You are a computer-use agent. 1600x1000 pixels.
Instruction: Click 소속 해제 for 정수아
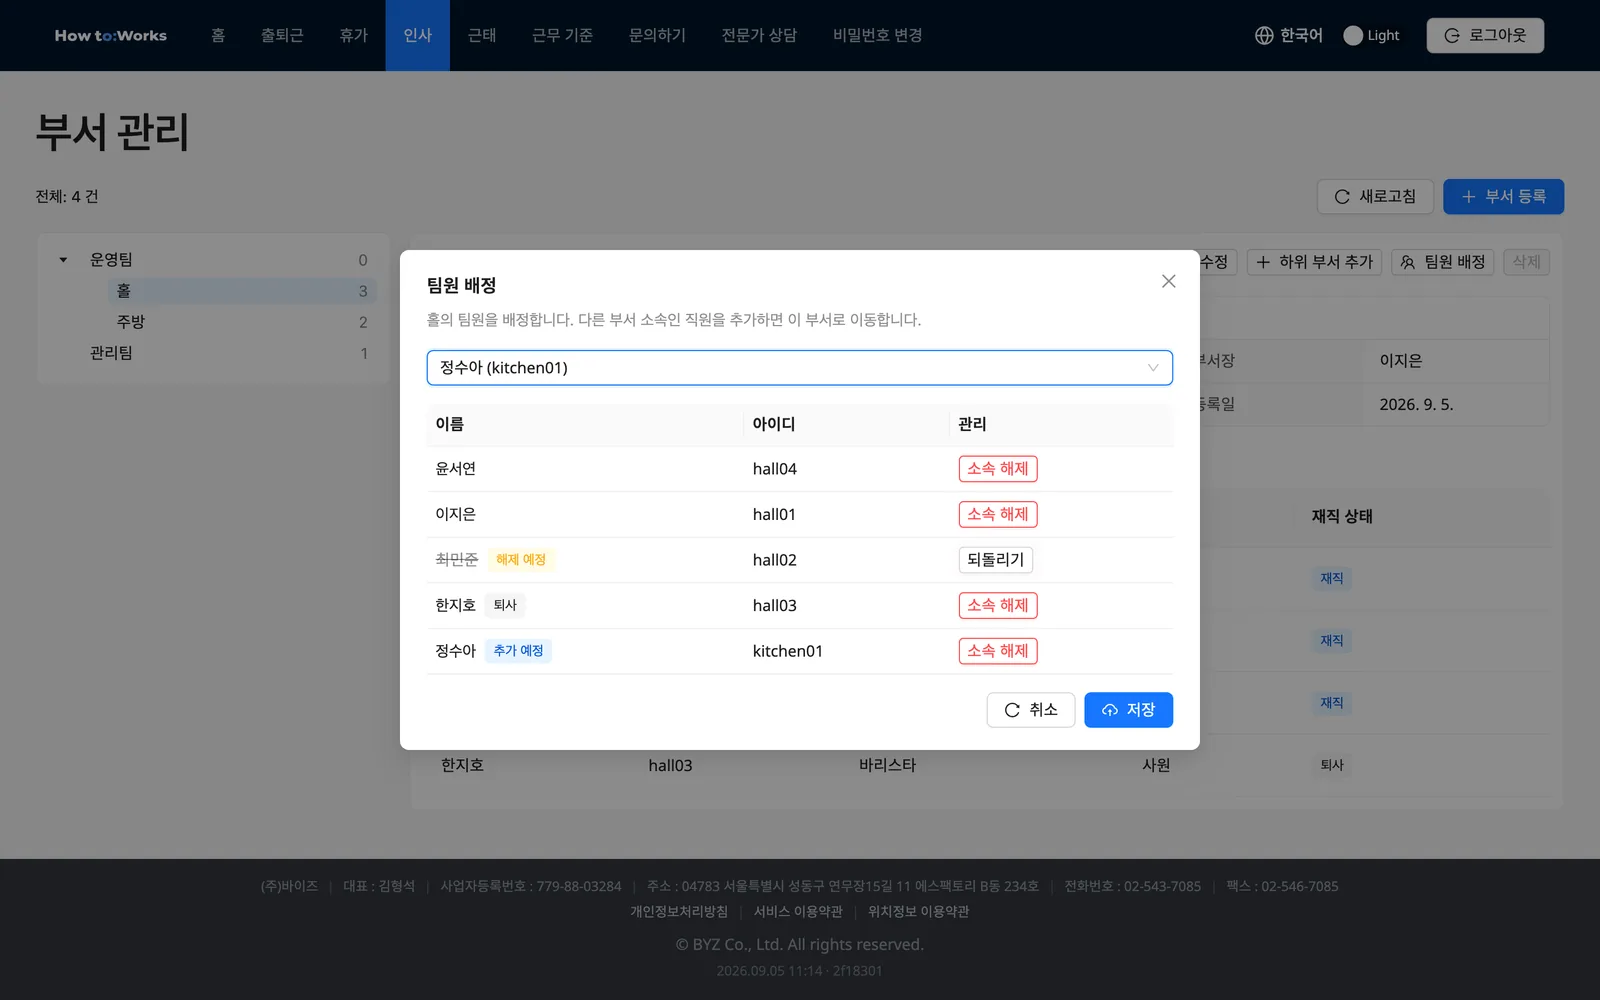point(998,651)
